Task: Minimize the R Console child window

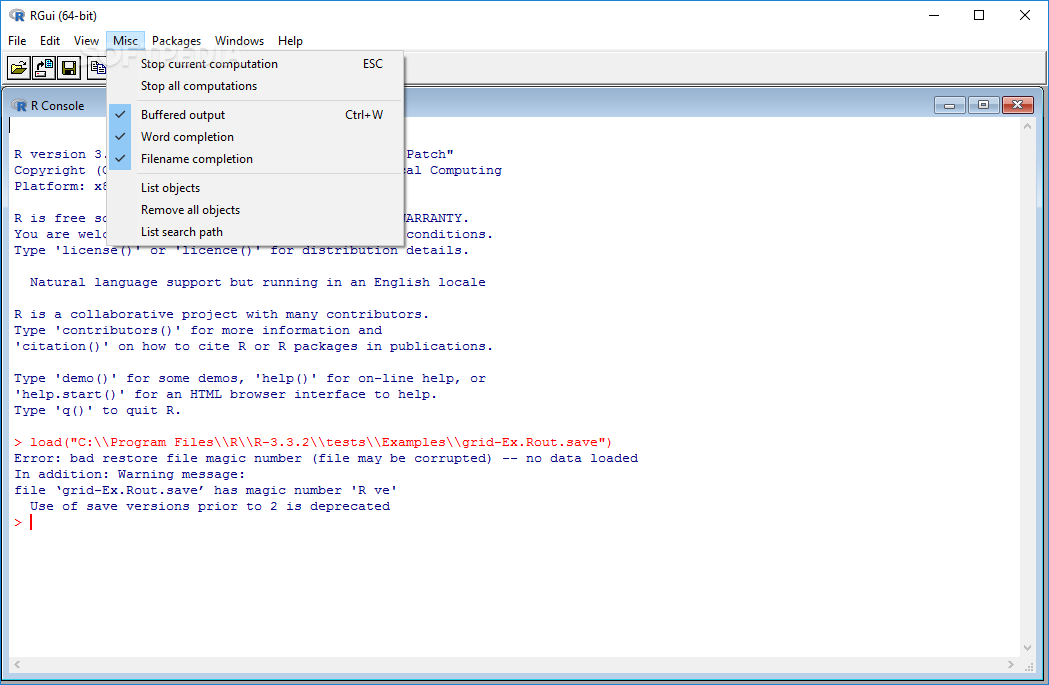Action: click(949, 105)
